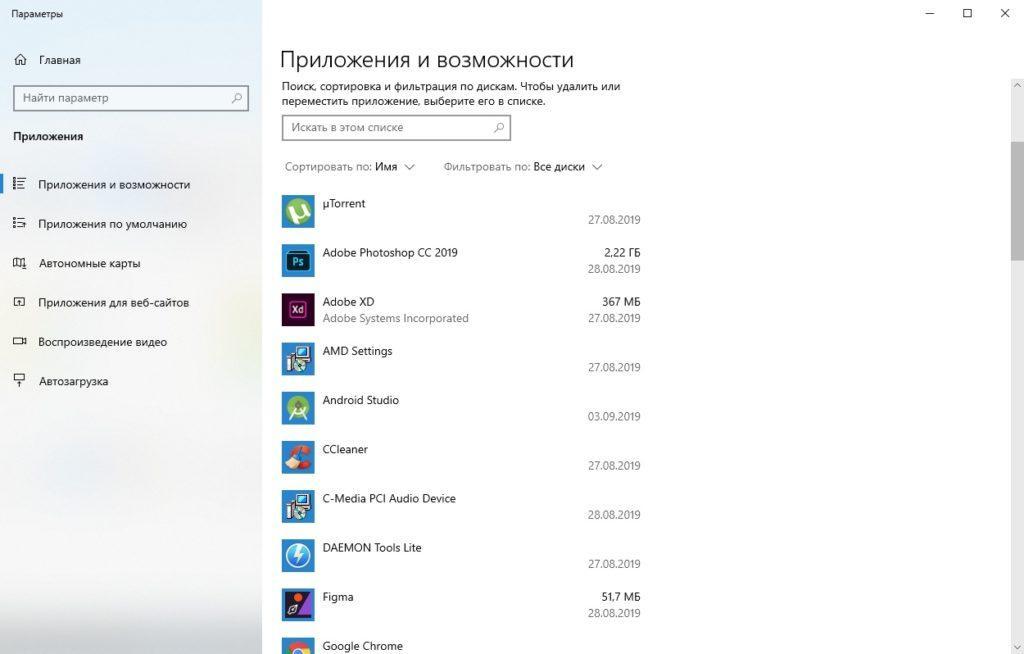
Task: Click the 03.09.2019 install date
Action: point(614,416)
